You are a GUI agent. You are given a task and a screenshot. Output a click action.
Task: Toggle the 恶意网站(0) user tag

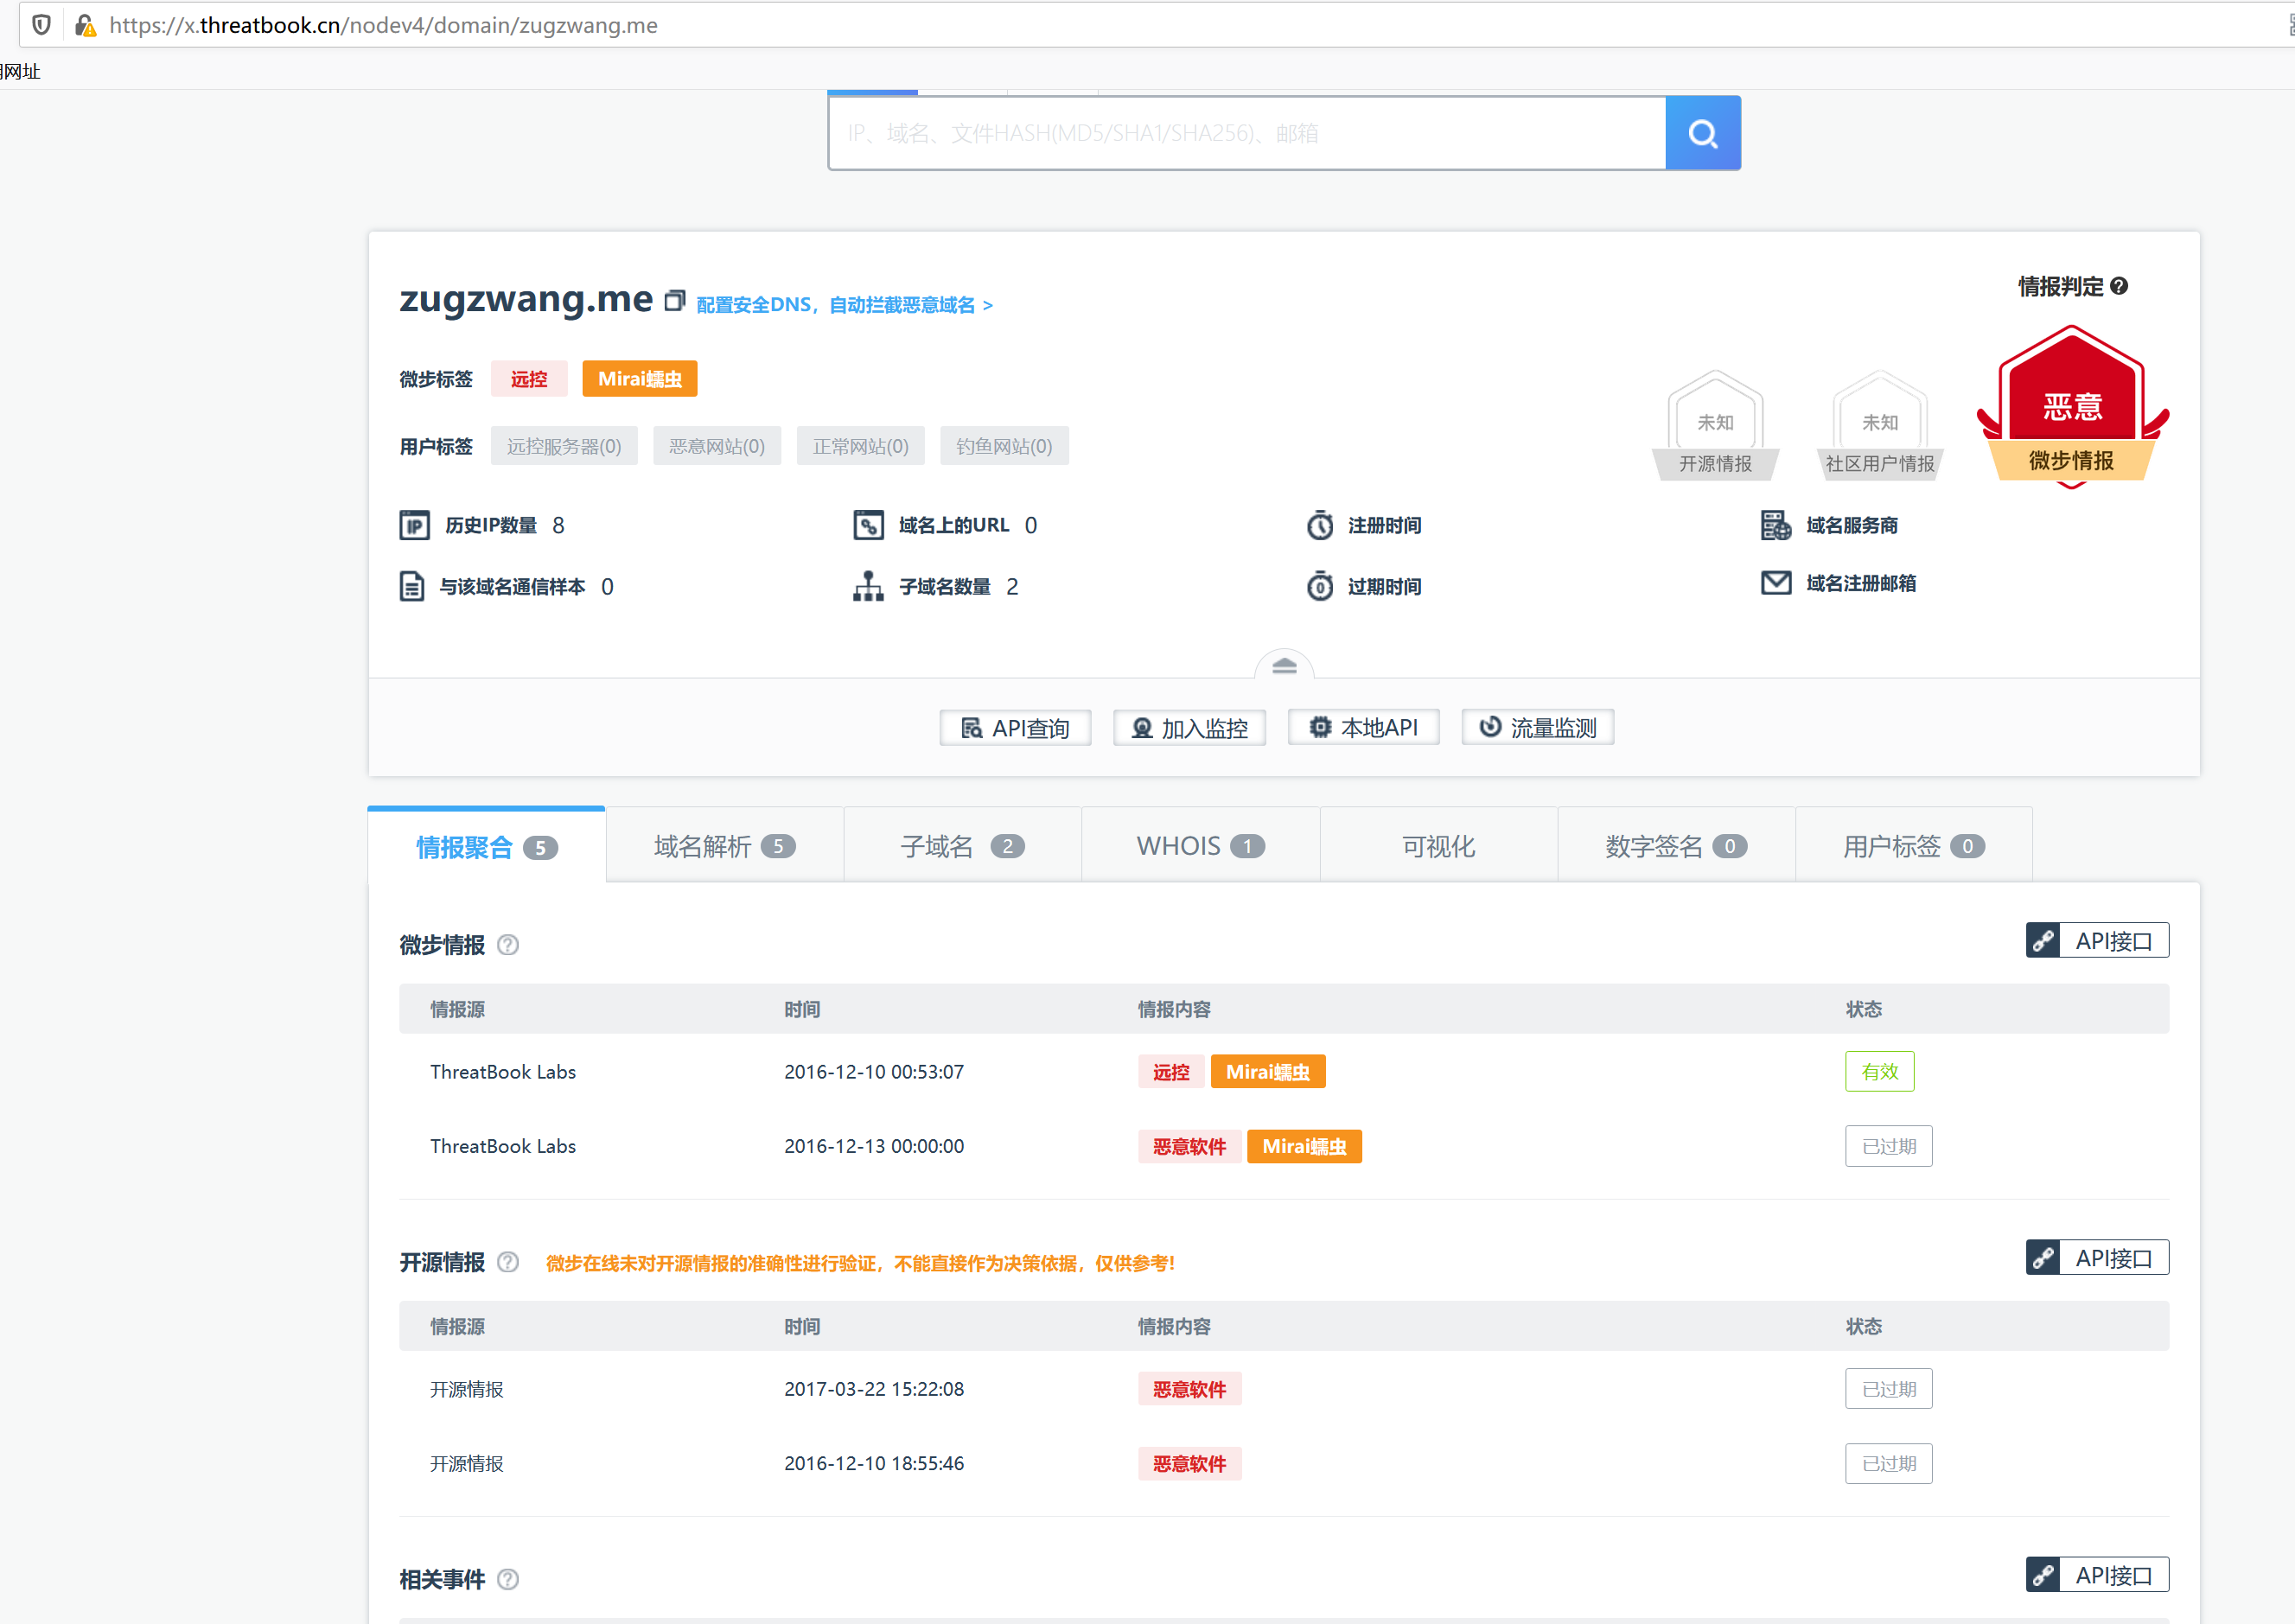pyautogui.click(x=716, y=446)
